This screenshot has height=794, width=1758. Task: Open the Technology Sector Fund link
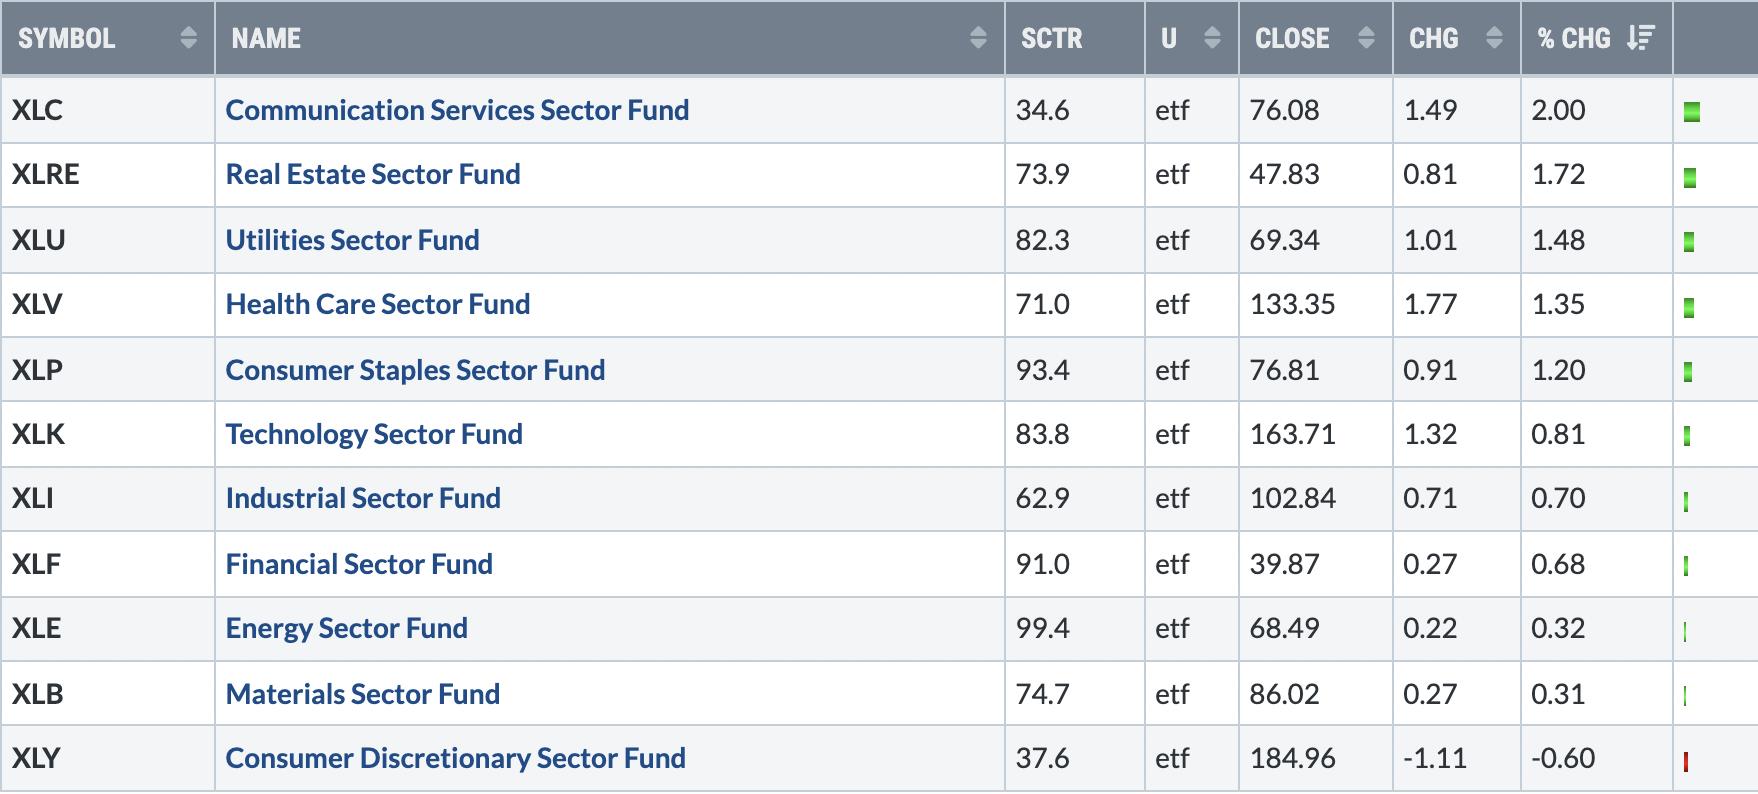374,434
